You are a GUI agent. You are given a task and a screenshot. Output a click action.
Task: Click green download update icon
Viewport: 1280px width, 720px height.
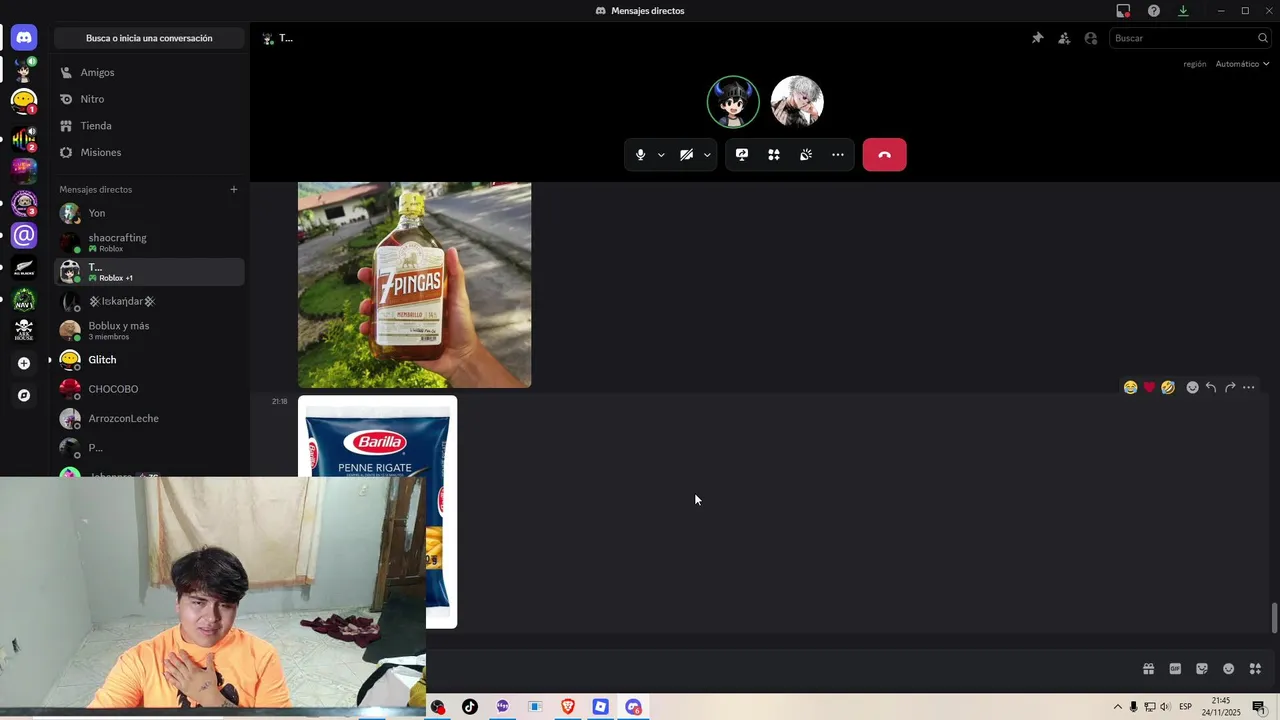coord(1183,11)
